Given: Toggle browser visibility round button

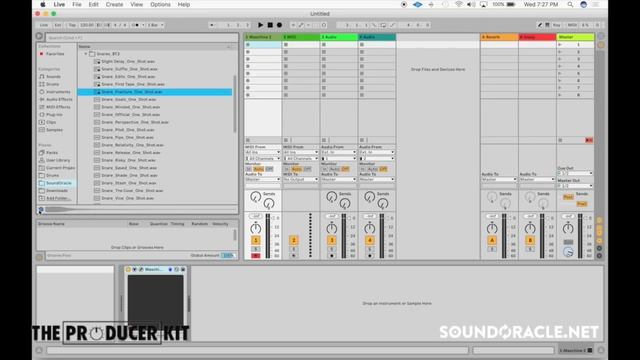Looking at the screenshot, I should pyautogui.click(x=39, y=36).
